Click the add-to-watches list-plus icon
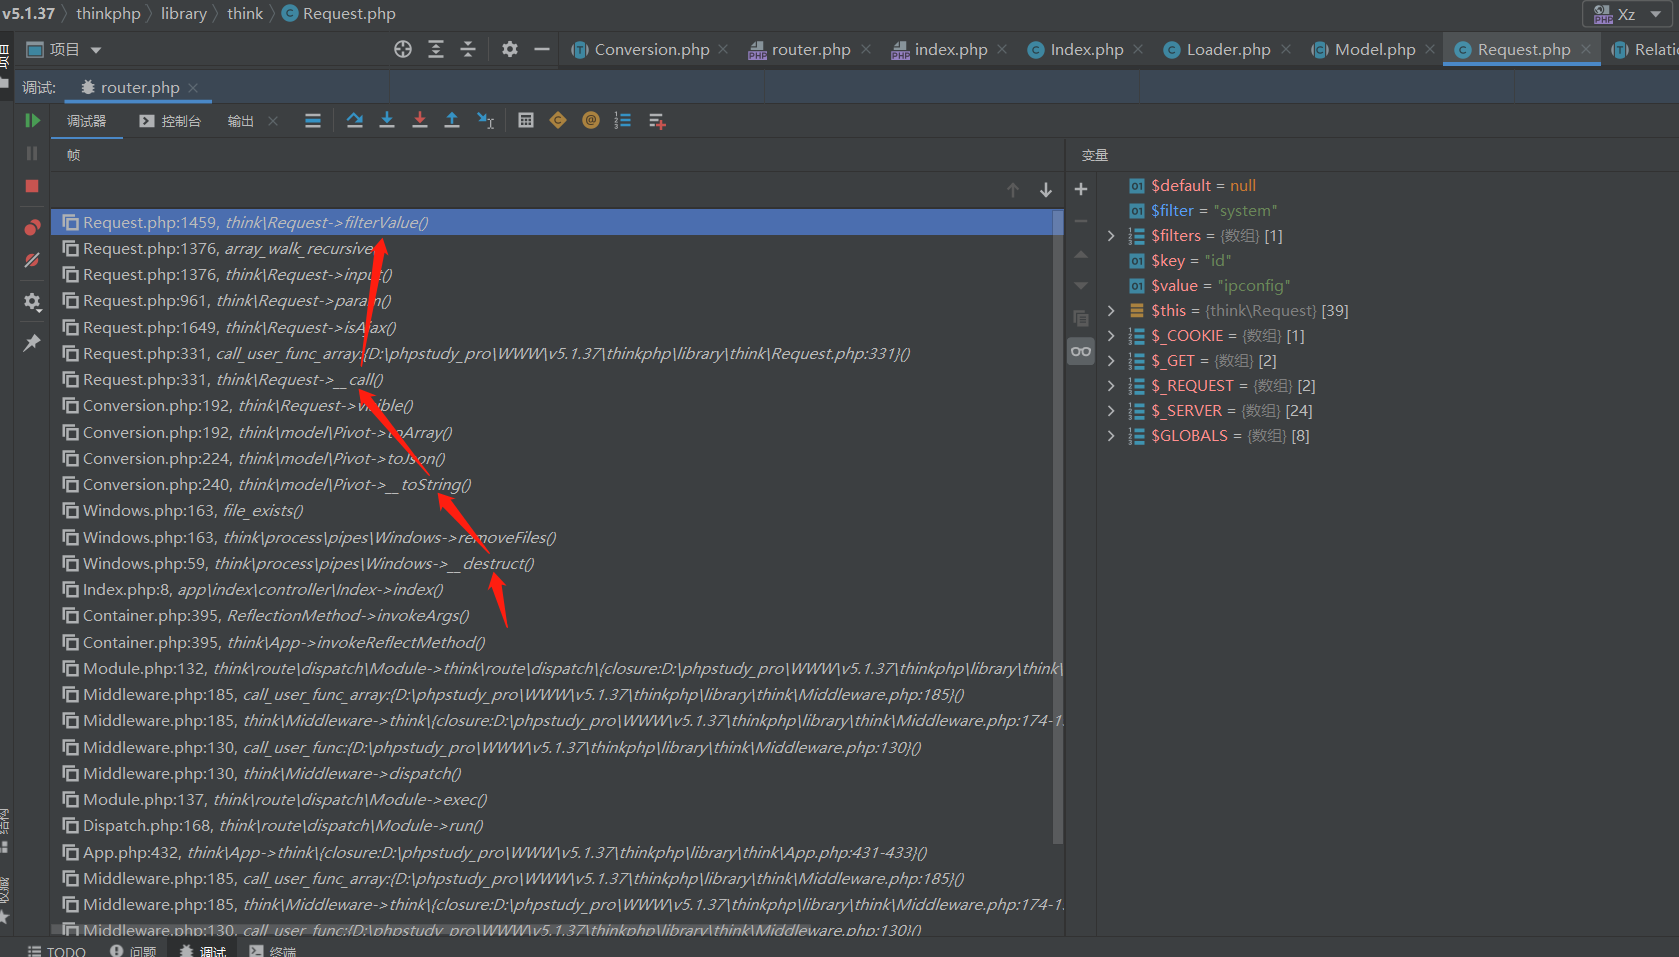 (x=657, y=121)
